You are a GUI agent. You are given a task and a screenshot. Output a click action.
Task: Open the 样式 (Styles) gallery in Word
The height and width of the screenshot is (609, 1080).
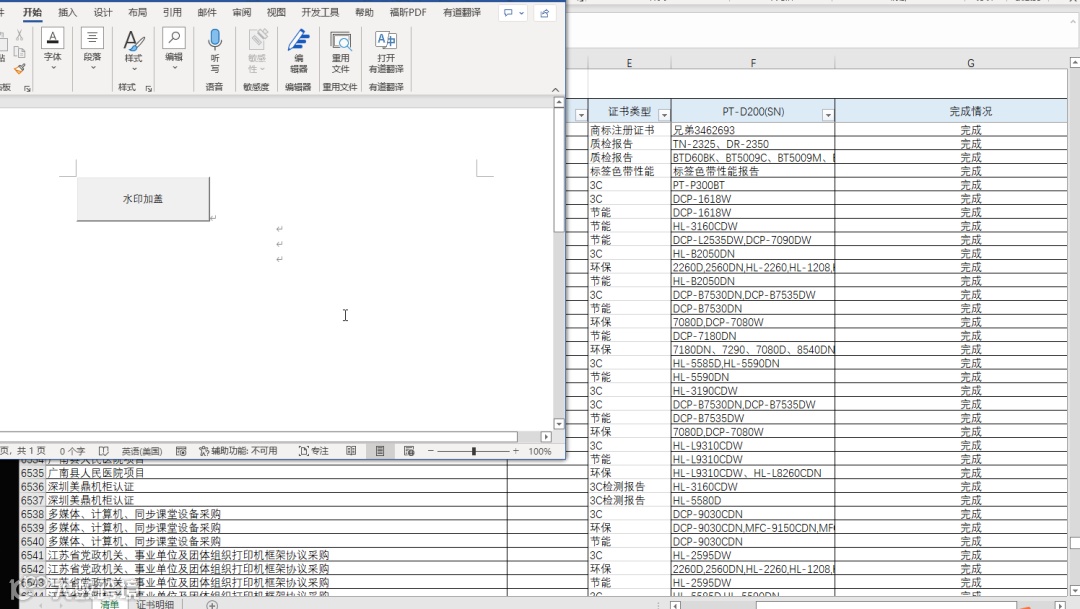[133, 50]
